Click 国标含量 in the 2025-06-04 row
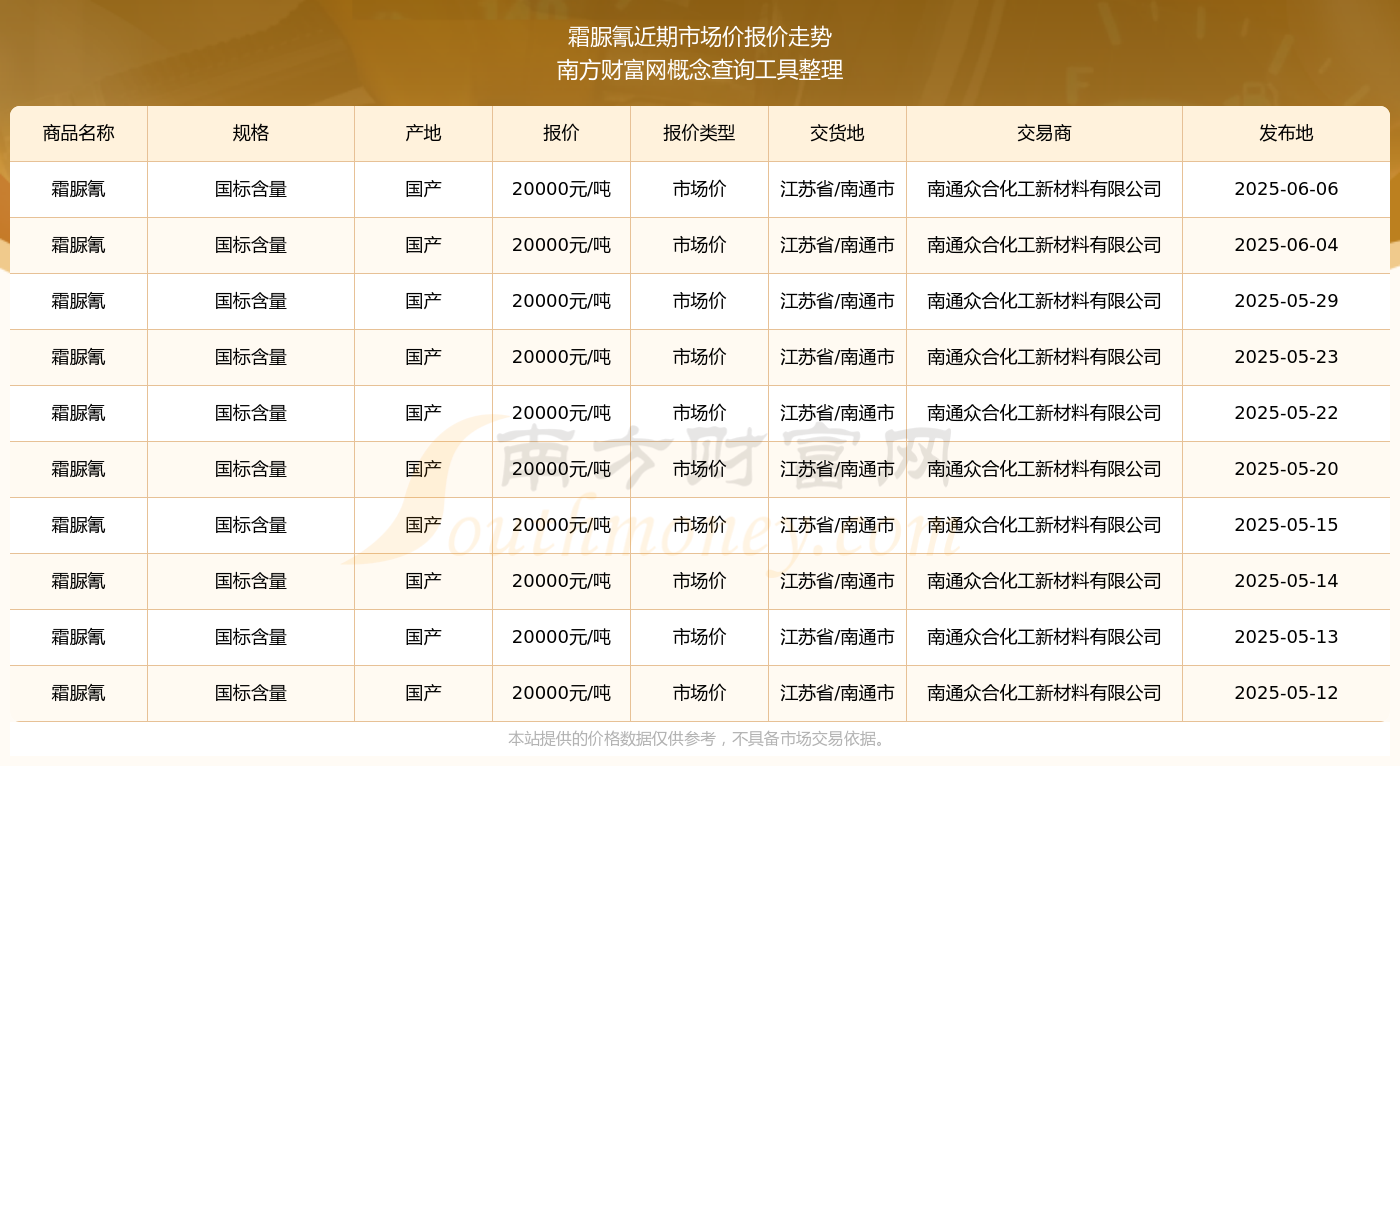The width and height of the screenshot is (1400, 1205). [x=251, y=245]
